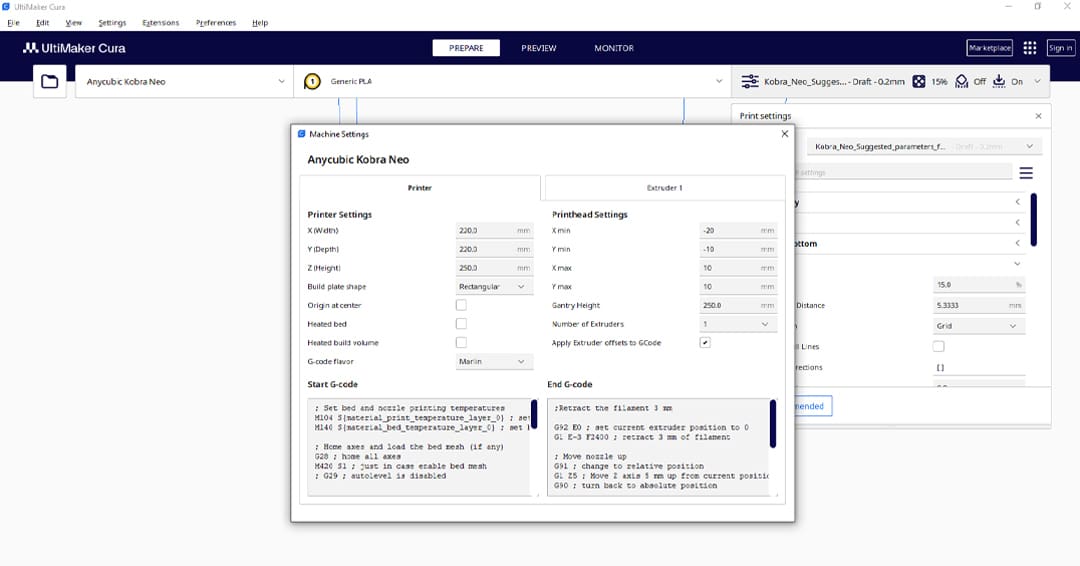Click the Print settings panel scrollbar
The width and height of the screenshot is (1080, 566).
(1033, 220)
